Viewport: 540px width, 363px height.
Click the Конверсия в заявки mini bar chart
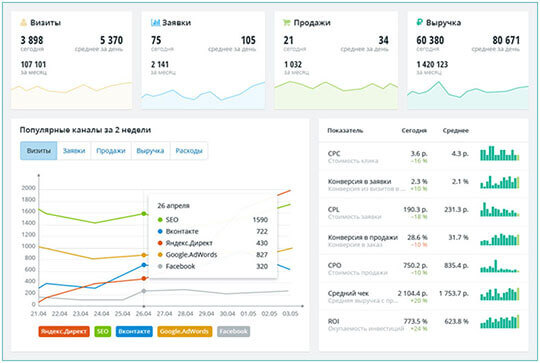[x=500, y=182]
